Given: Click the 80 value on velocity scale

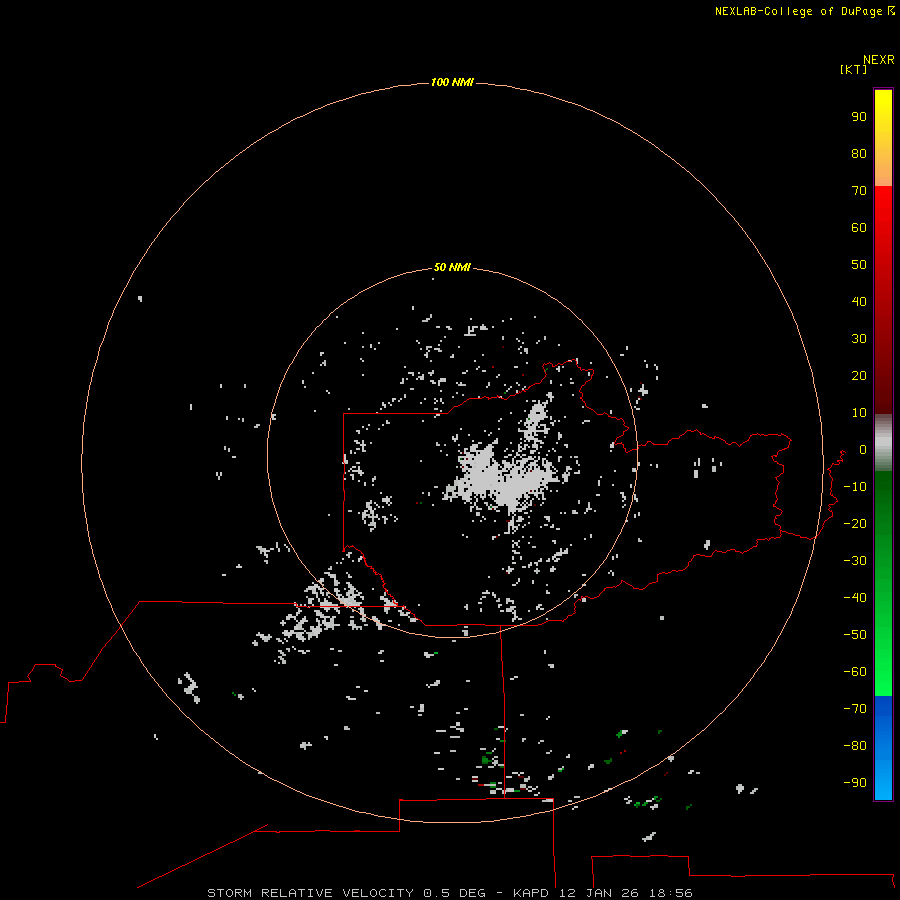Looking at the screenshot, I should point(859,153).
